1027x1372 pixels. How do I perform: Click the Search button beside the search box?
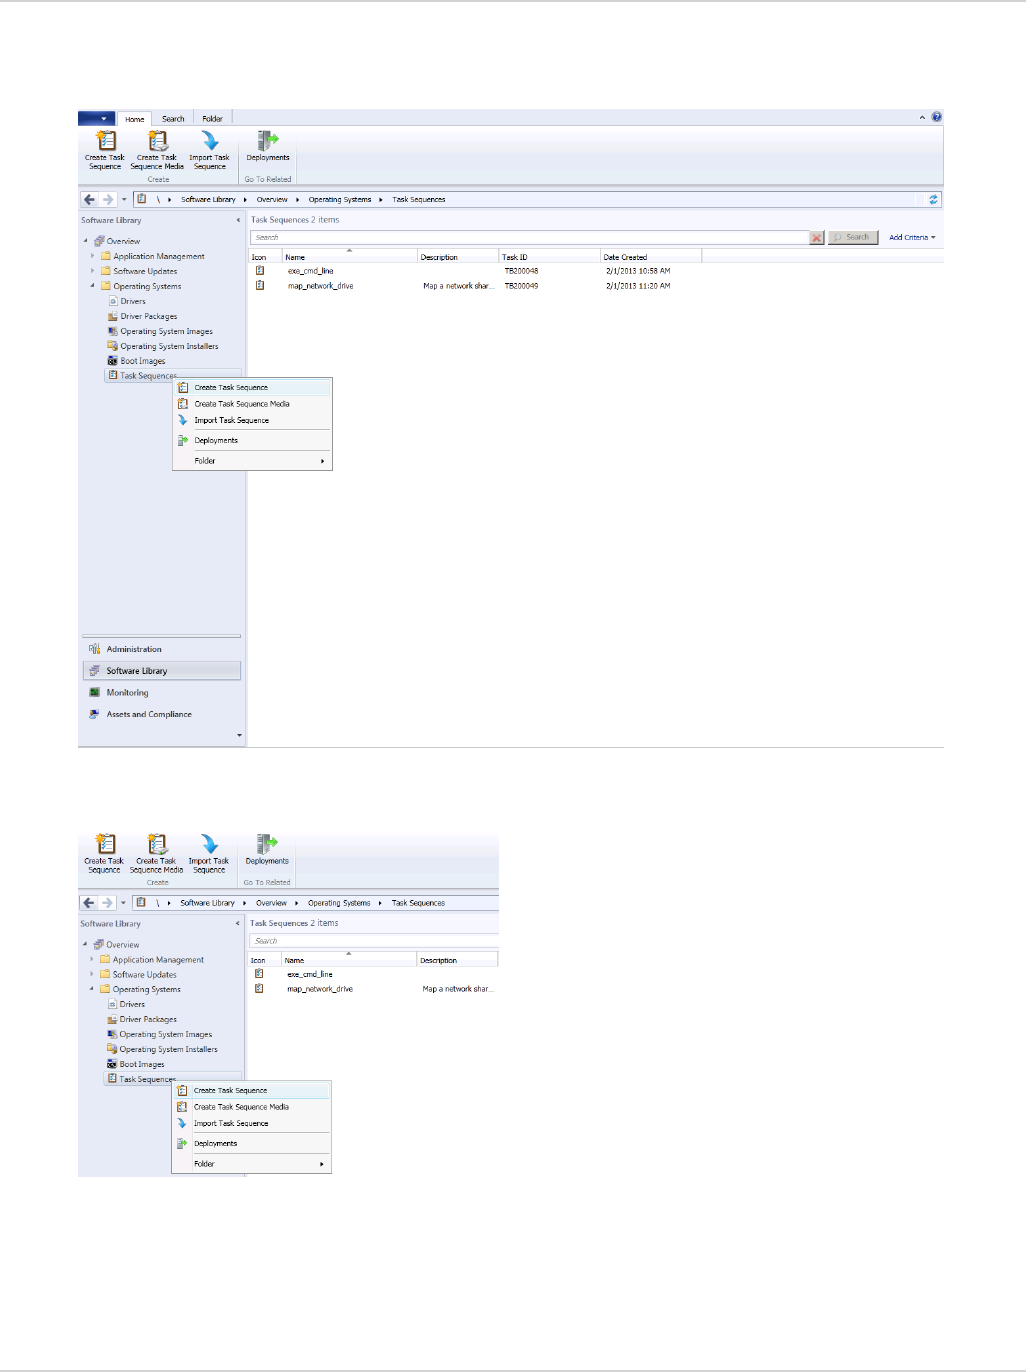pyautogui.click(x=853, y=238)
